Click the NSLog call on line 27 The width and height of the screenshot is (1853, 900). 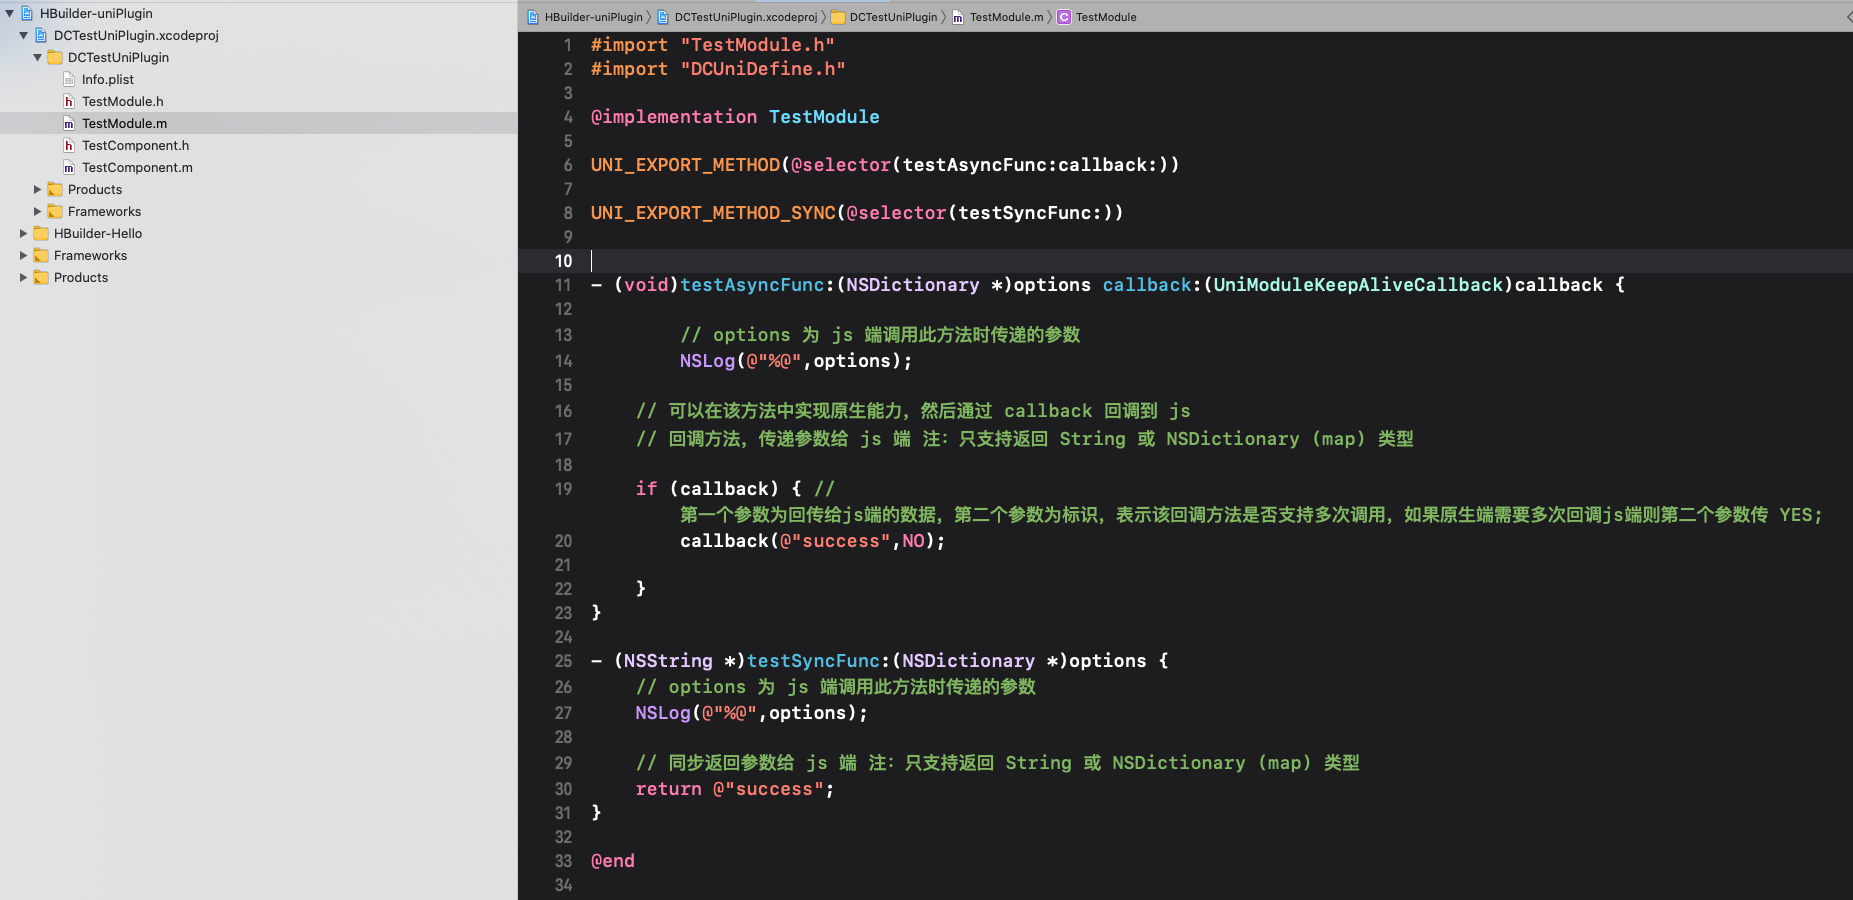tap(752, 713)
